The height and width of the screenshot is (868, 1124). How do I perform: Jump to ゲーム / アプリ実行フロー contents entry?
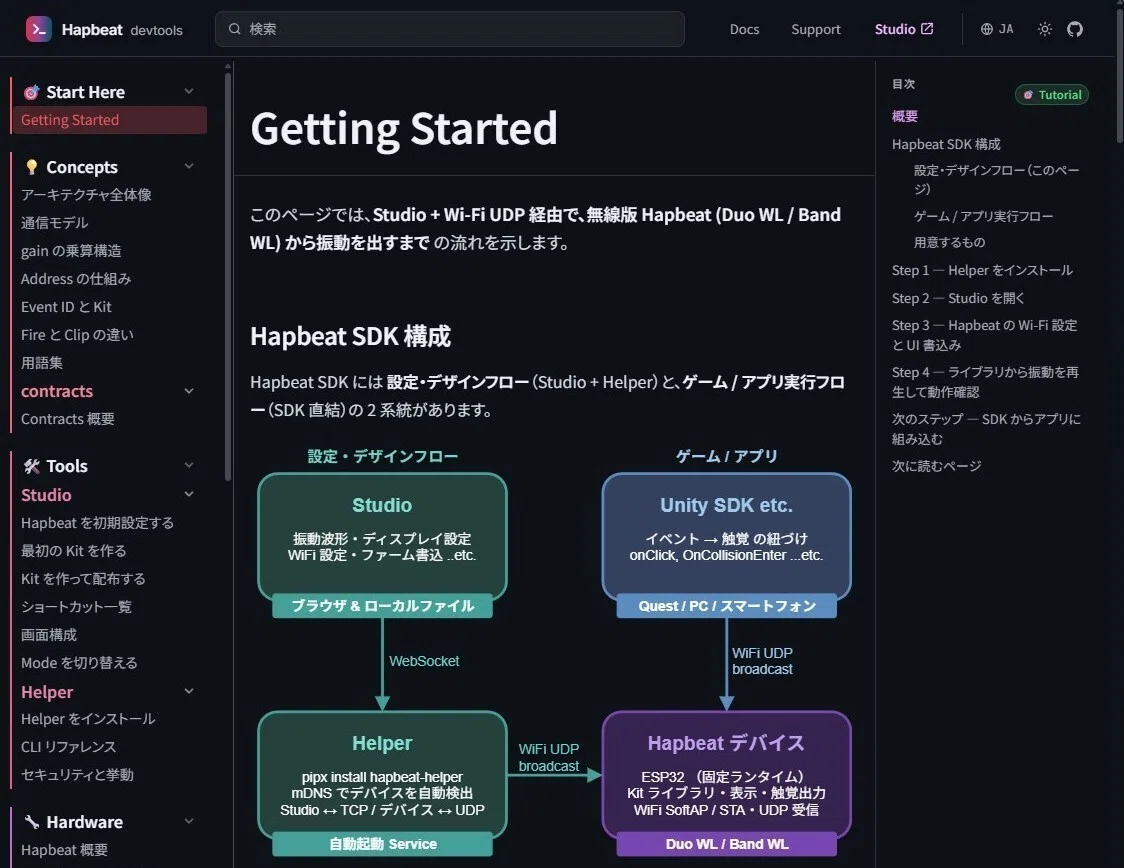(x=984, y=216)
